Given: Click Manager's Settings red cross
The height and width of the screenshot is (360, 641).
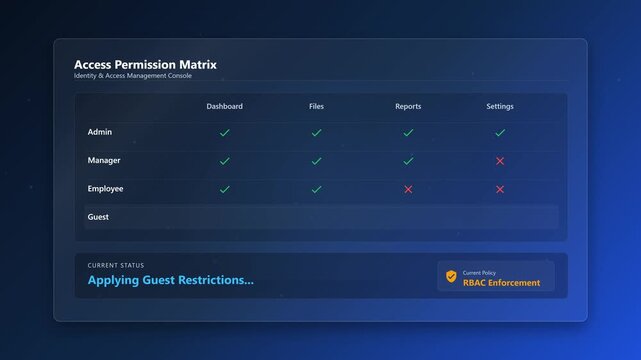Looking at the screenshot, I should point(500,161).
